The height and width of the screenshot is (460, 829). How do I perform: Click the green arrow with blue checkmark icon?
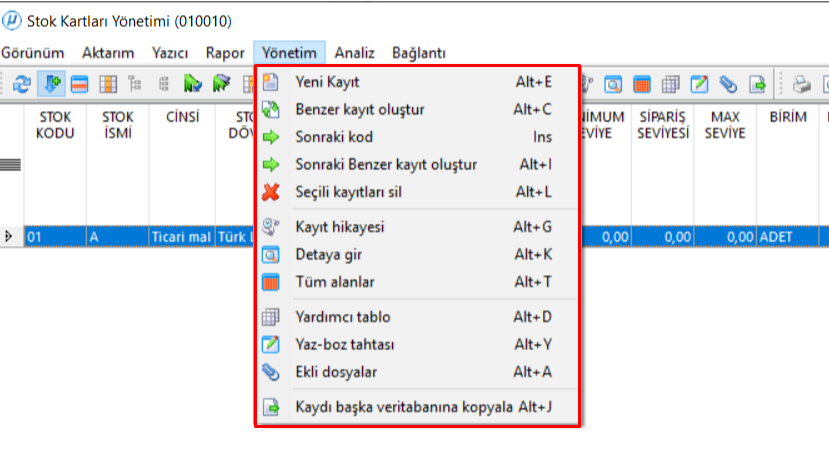[192, 84]
